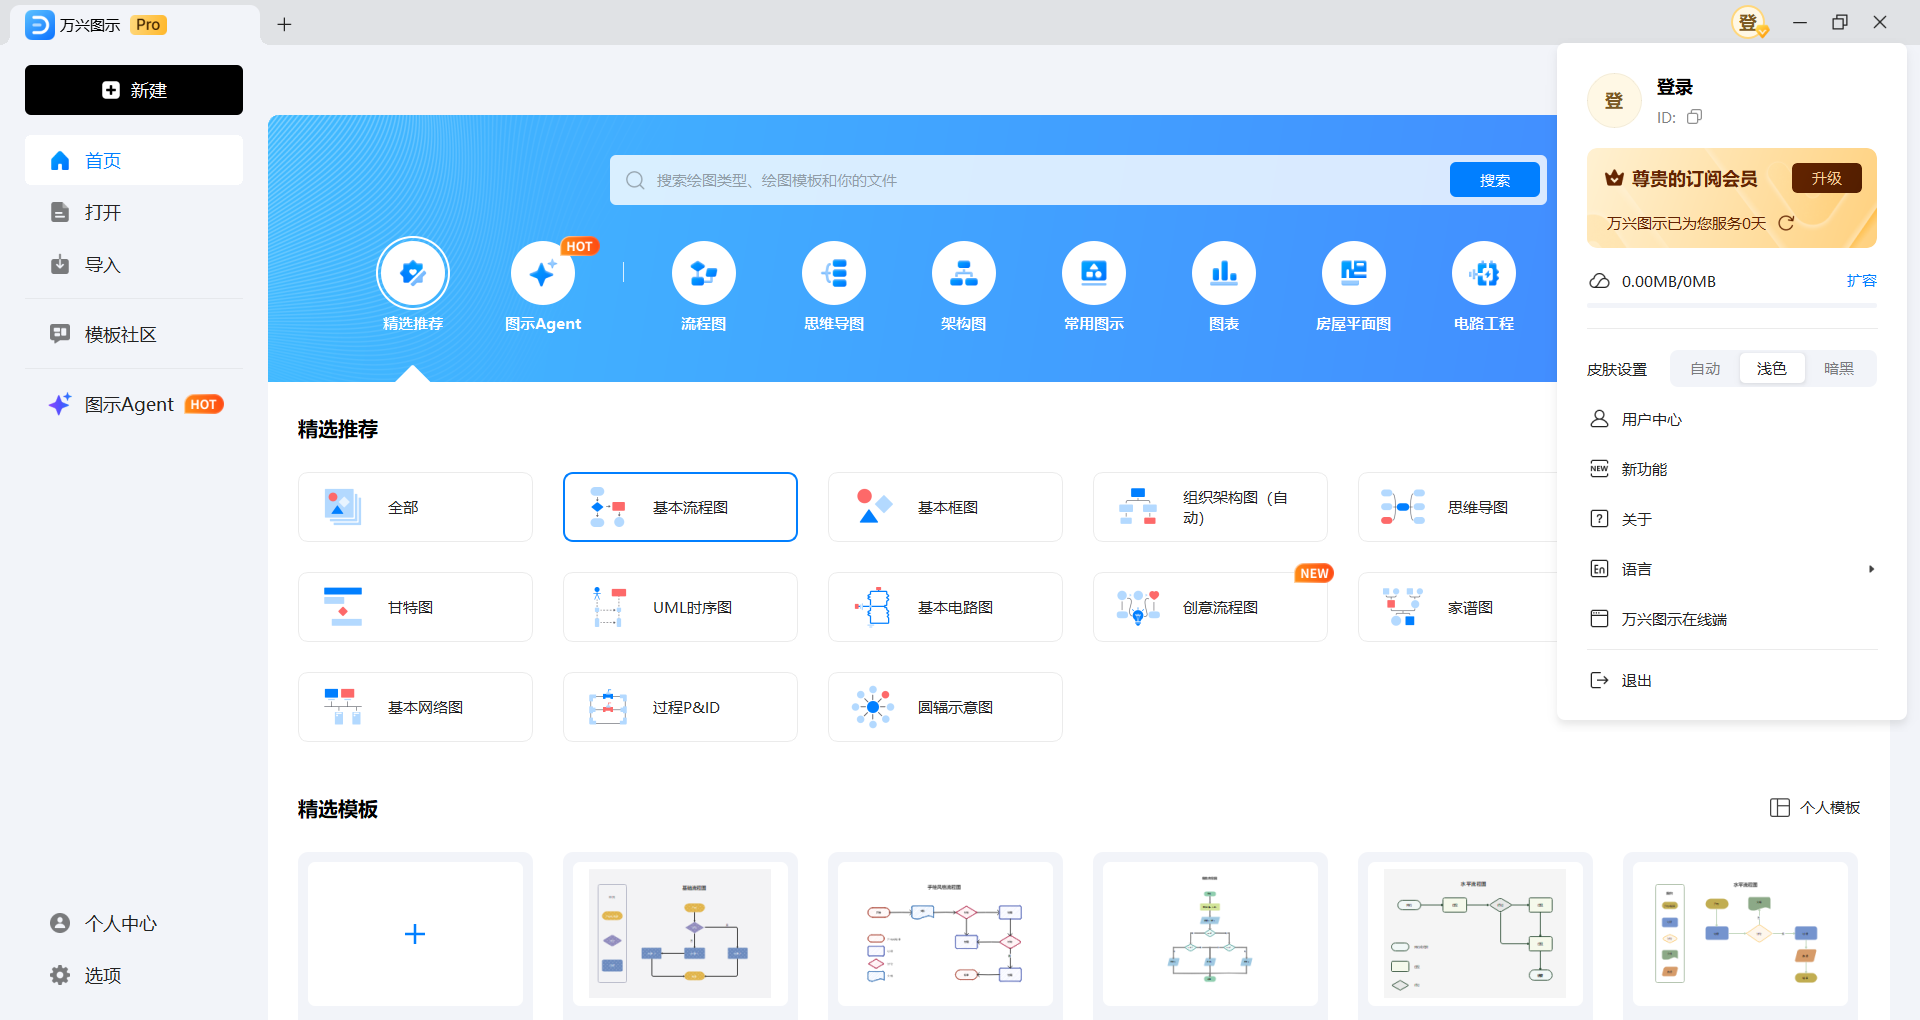Launch 图示Agent from the sidebar
This screenshot has width=1920, height=1020.
pos(130,404)
